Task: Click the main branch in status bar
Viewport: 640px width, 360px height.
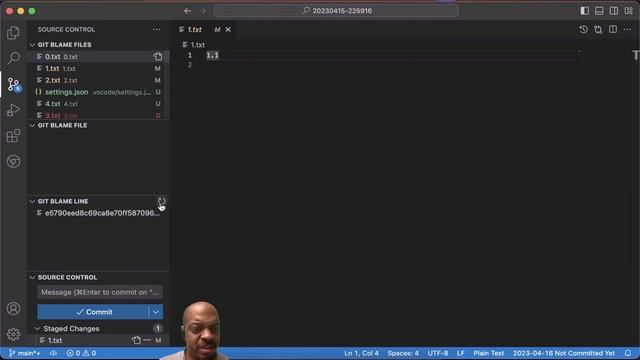Action: [x=24, y=353]
